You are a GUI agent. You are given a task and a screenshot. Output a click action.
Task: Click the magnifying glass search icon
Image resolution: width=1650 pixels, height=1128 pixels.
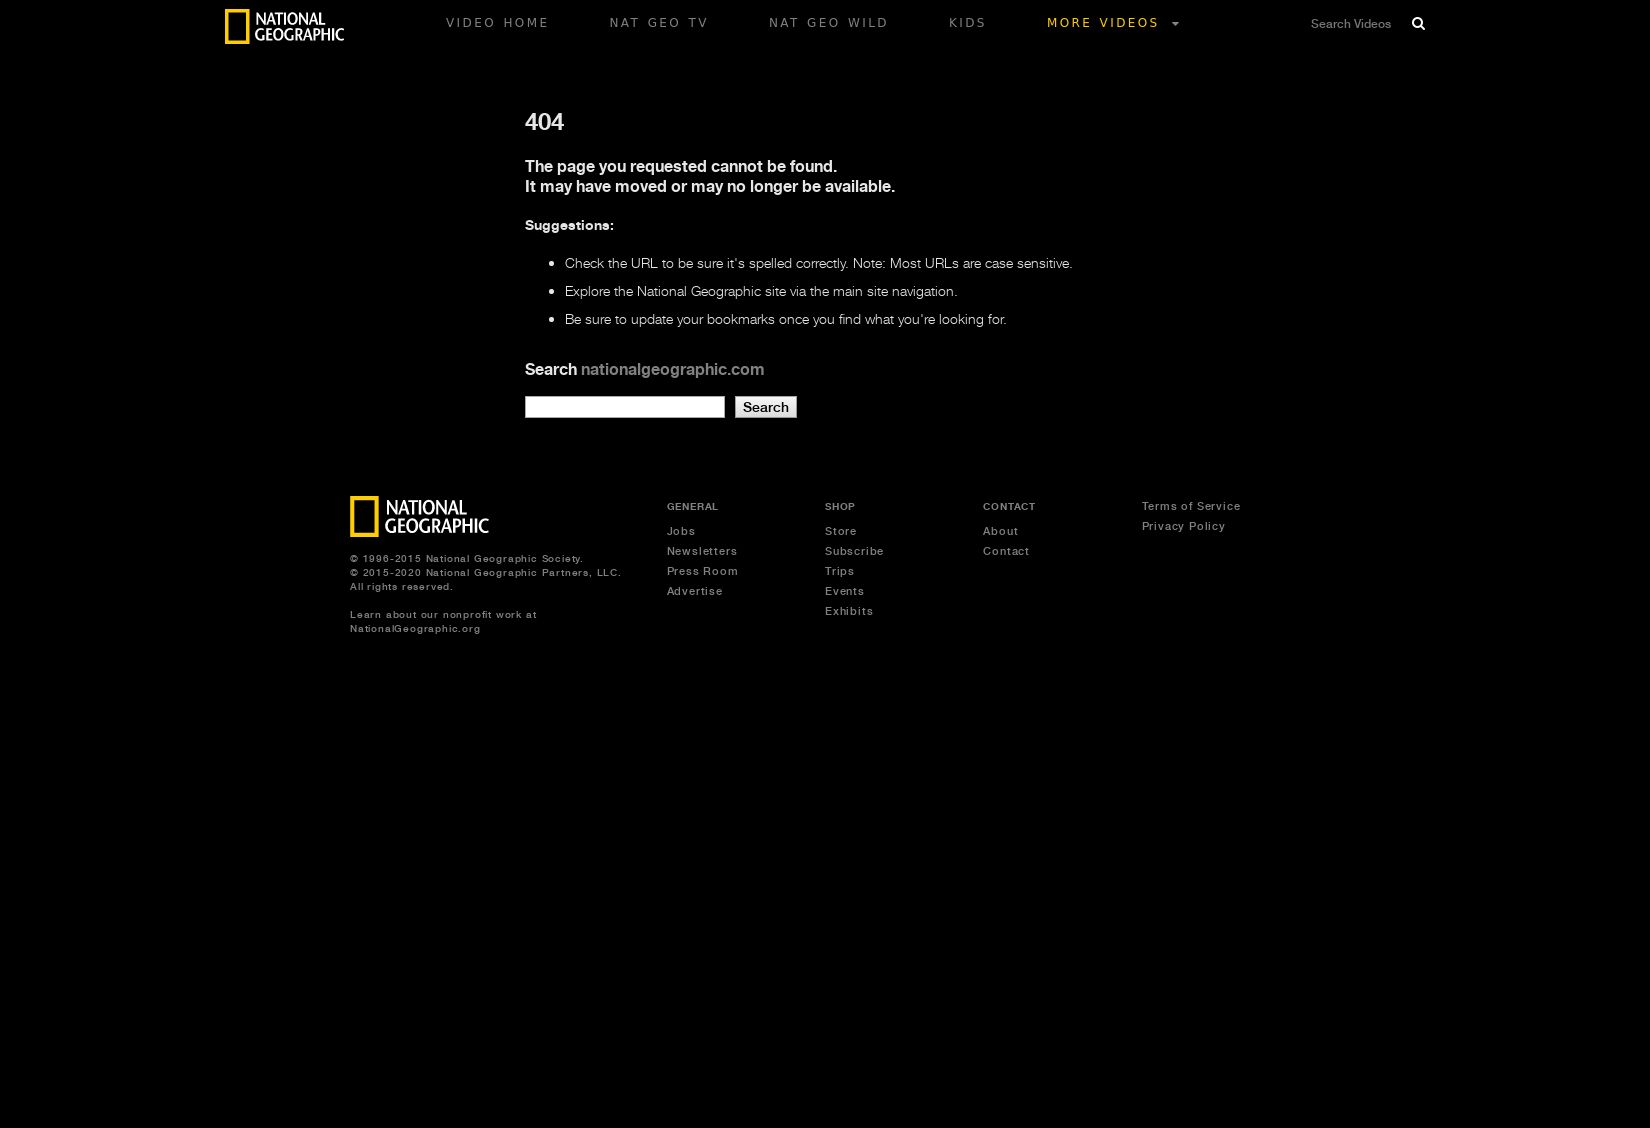pos(1418,24)
